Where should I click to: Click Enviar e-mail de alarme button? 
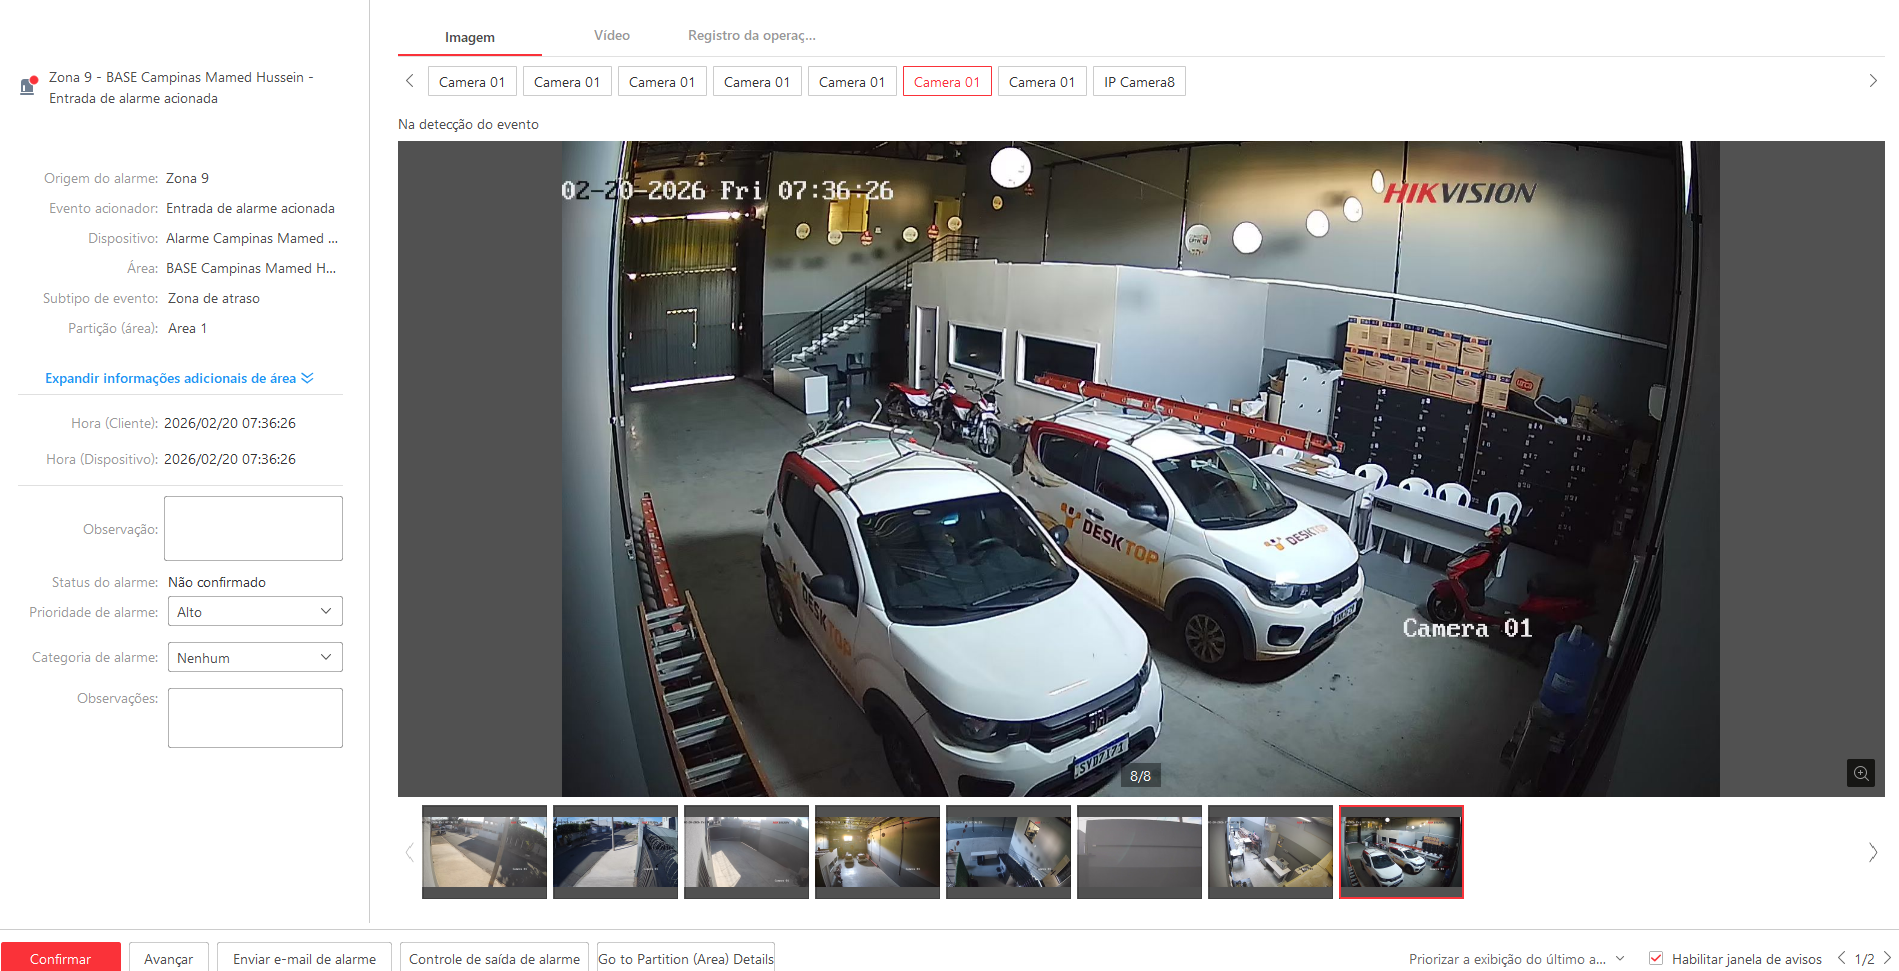[304, 958]
